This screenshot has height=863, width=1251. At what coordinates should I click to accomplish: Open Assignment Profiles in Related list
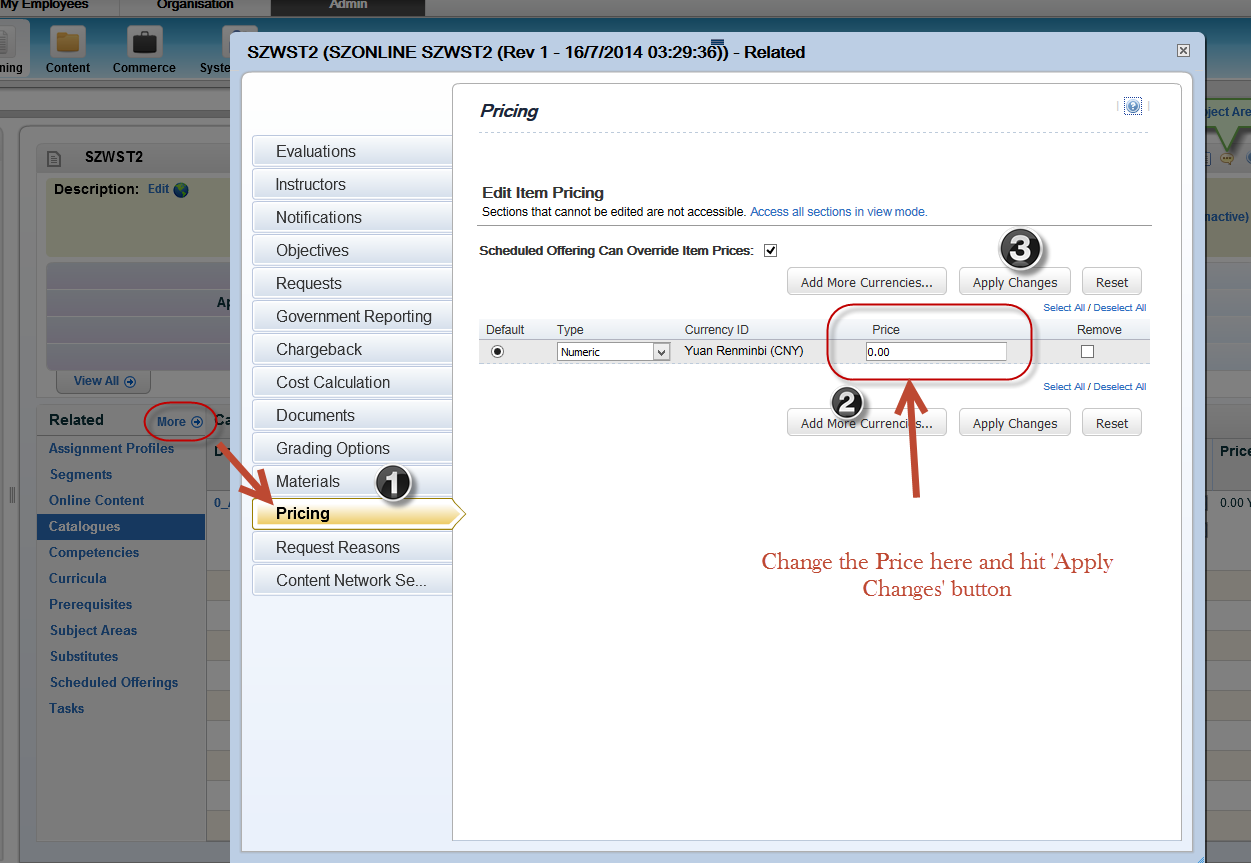(112, 448)
